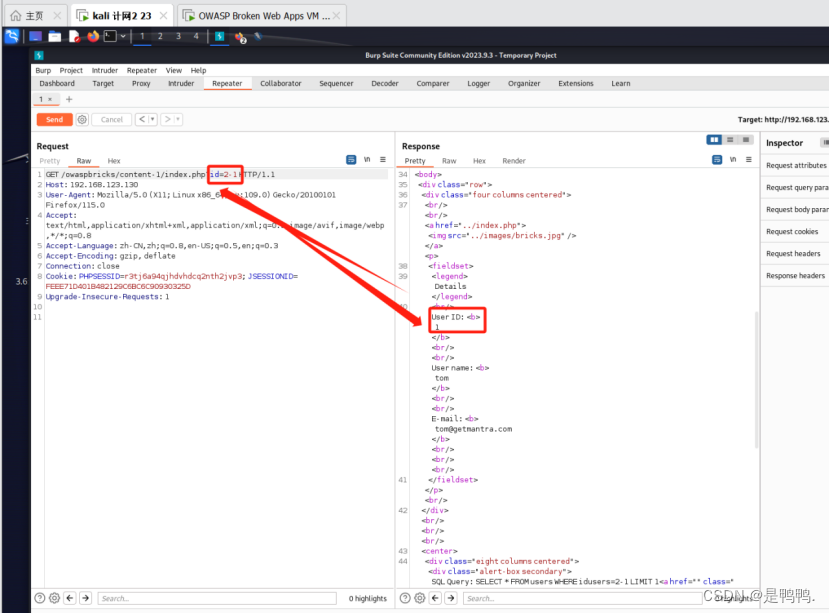Select top-bottom layout view

coord(730,140)
